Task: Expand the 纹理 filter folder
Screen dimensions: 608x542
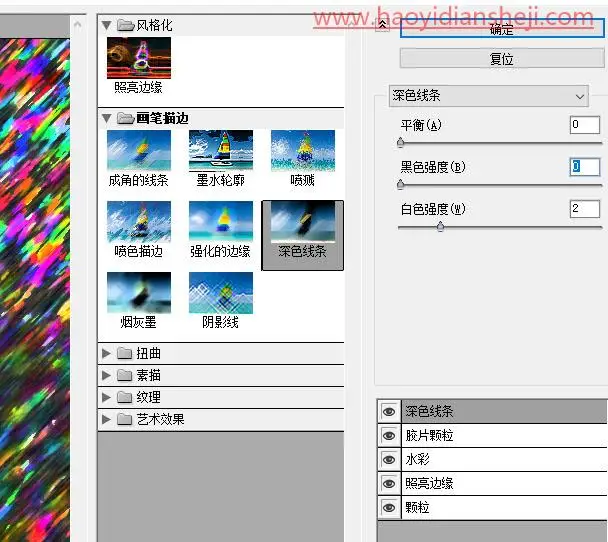Action: [x=106, y=397]
